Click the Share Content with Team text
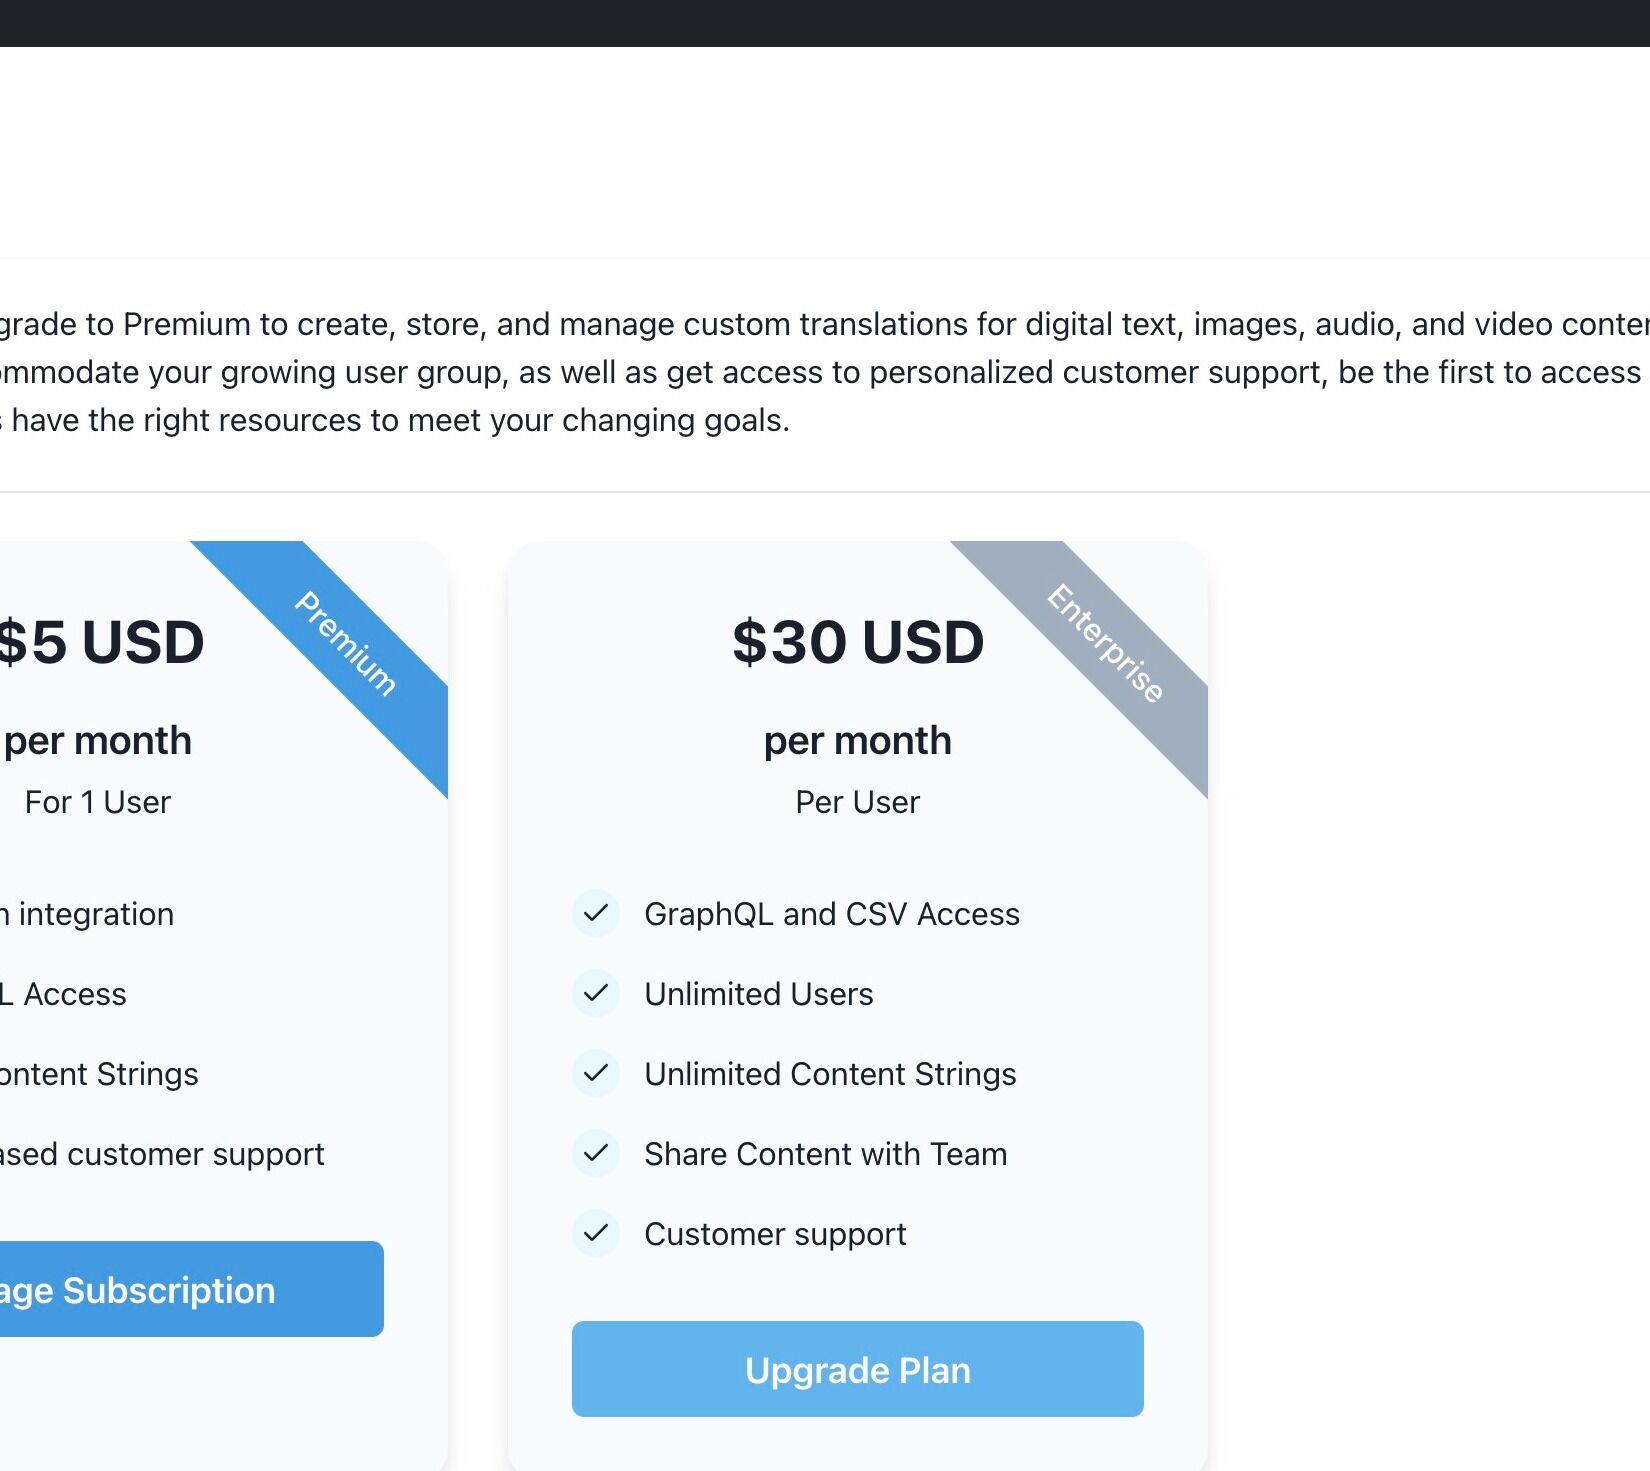This screenshot has height=1471, width=1650. point(825,1154)
